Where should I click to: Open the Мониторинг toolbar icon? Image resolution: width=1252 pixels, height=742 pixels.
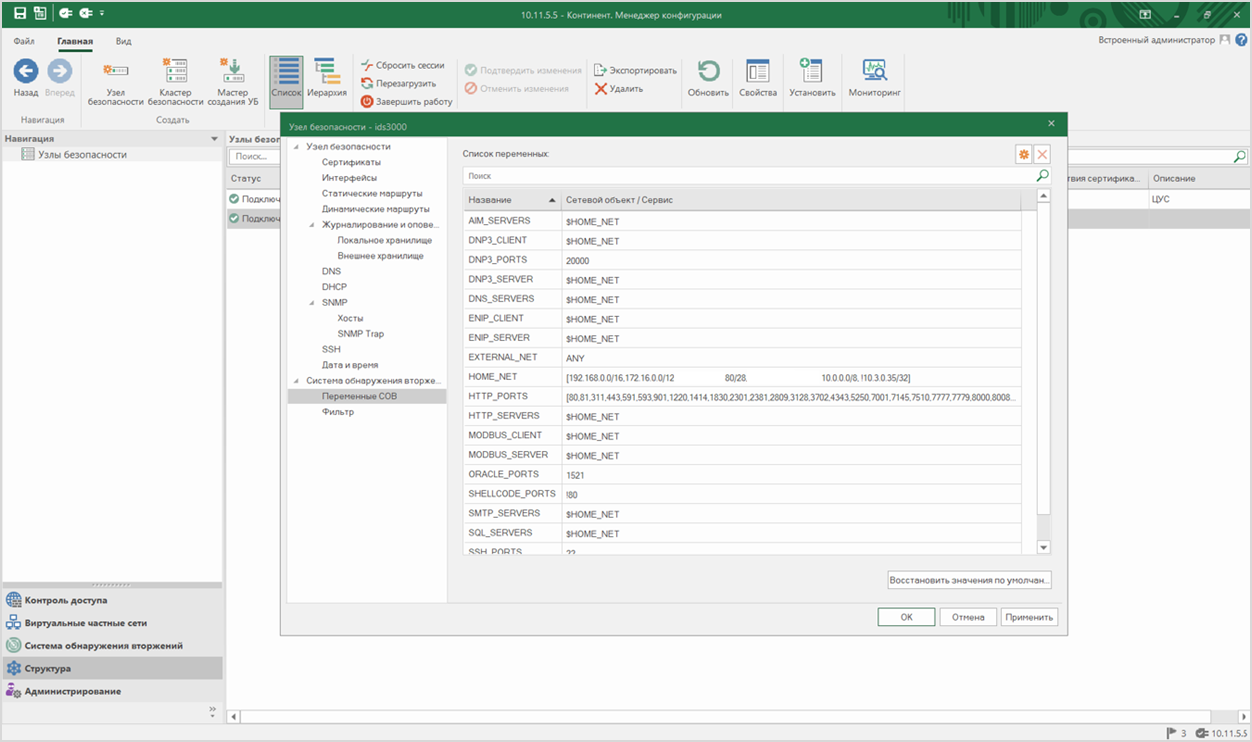pyautogui.click(x=874, y=72)
